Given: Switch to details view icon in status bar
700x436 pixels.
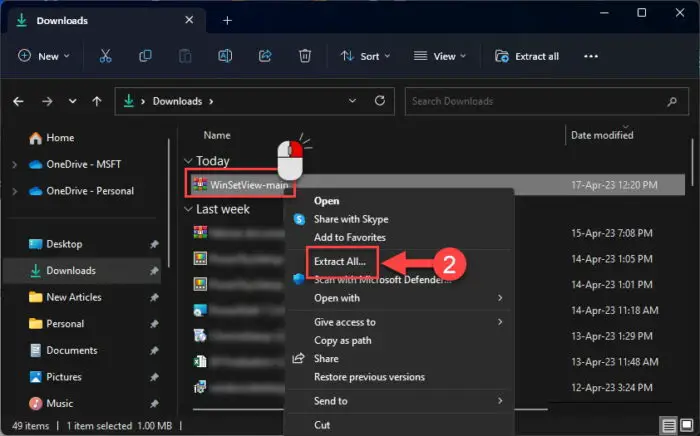Looking at the screenshot, I should pyautogui.click(x=668, y=425).
